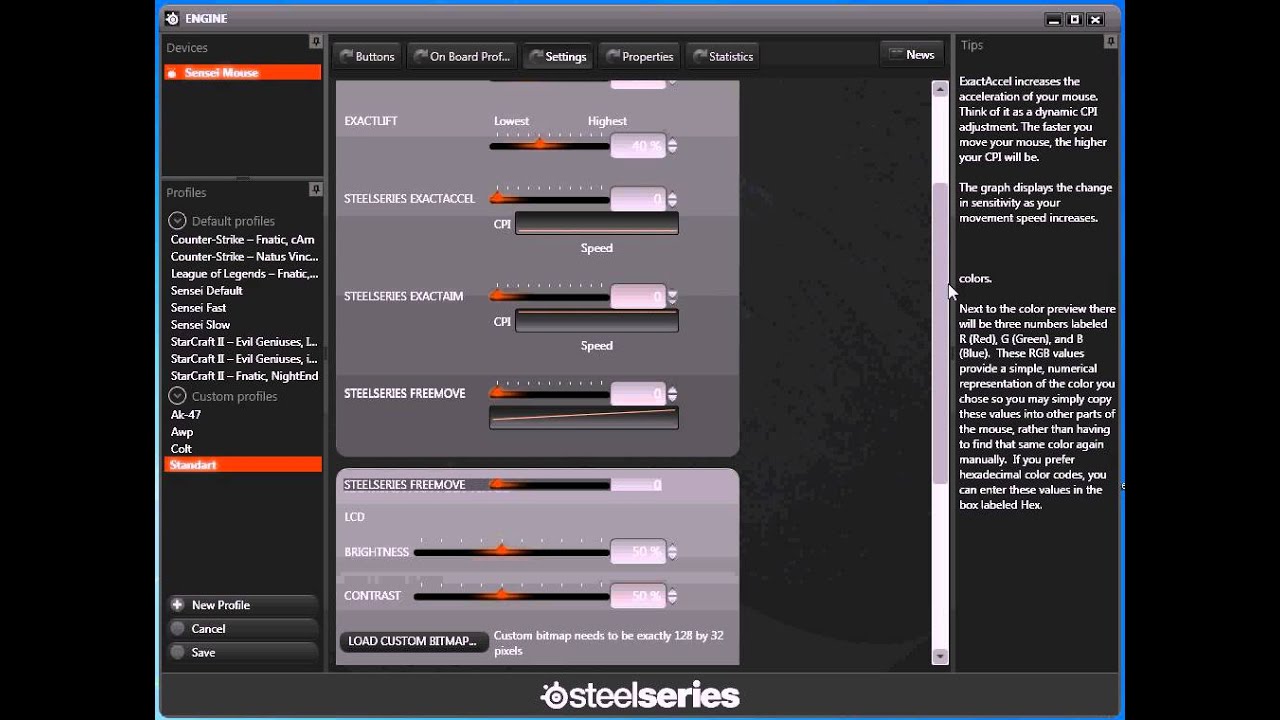Increase ExactAccel using the stepper up arrow
1280x720 pixels.
[x=672, y=195]
